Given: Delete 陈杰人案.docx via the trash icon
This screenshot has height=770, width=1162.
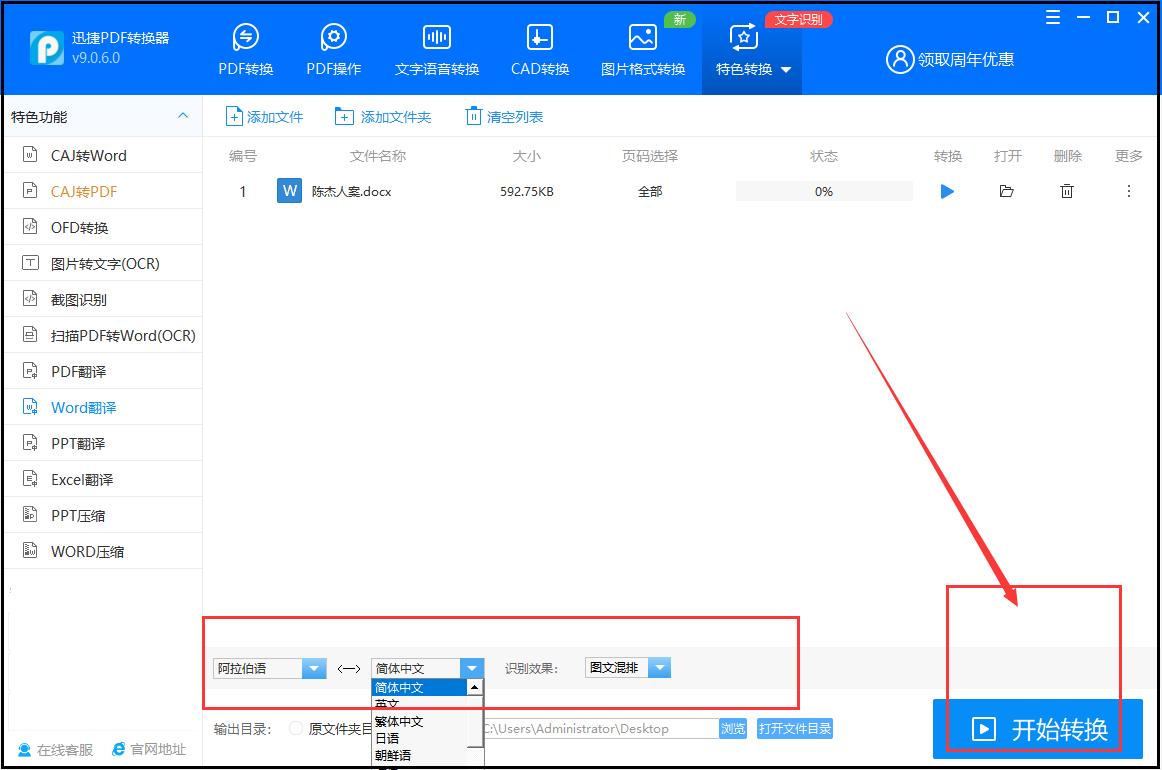Looking at the screenshot, I should pos(1067,191).
